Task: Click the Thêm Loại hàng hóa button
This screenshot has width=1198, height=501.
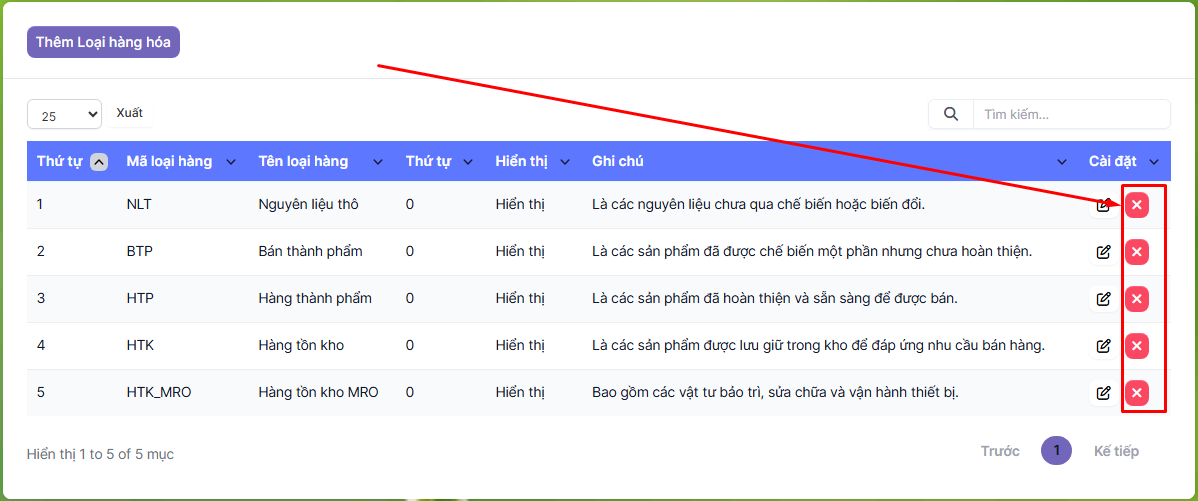Action: pos(103,42)
